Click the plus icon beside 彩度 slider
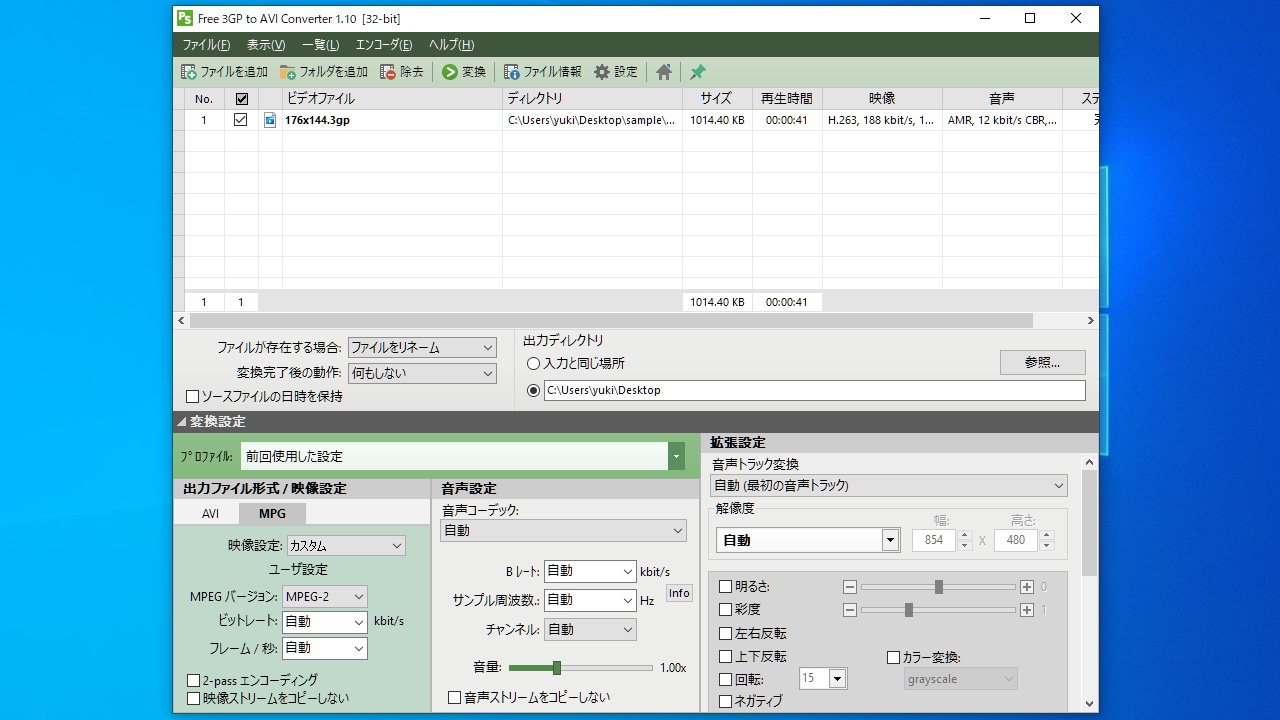This screenshot has width=1280, height=720. tap(1027, 610)
